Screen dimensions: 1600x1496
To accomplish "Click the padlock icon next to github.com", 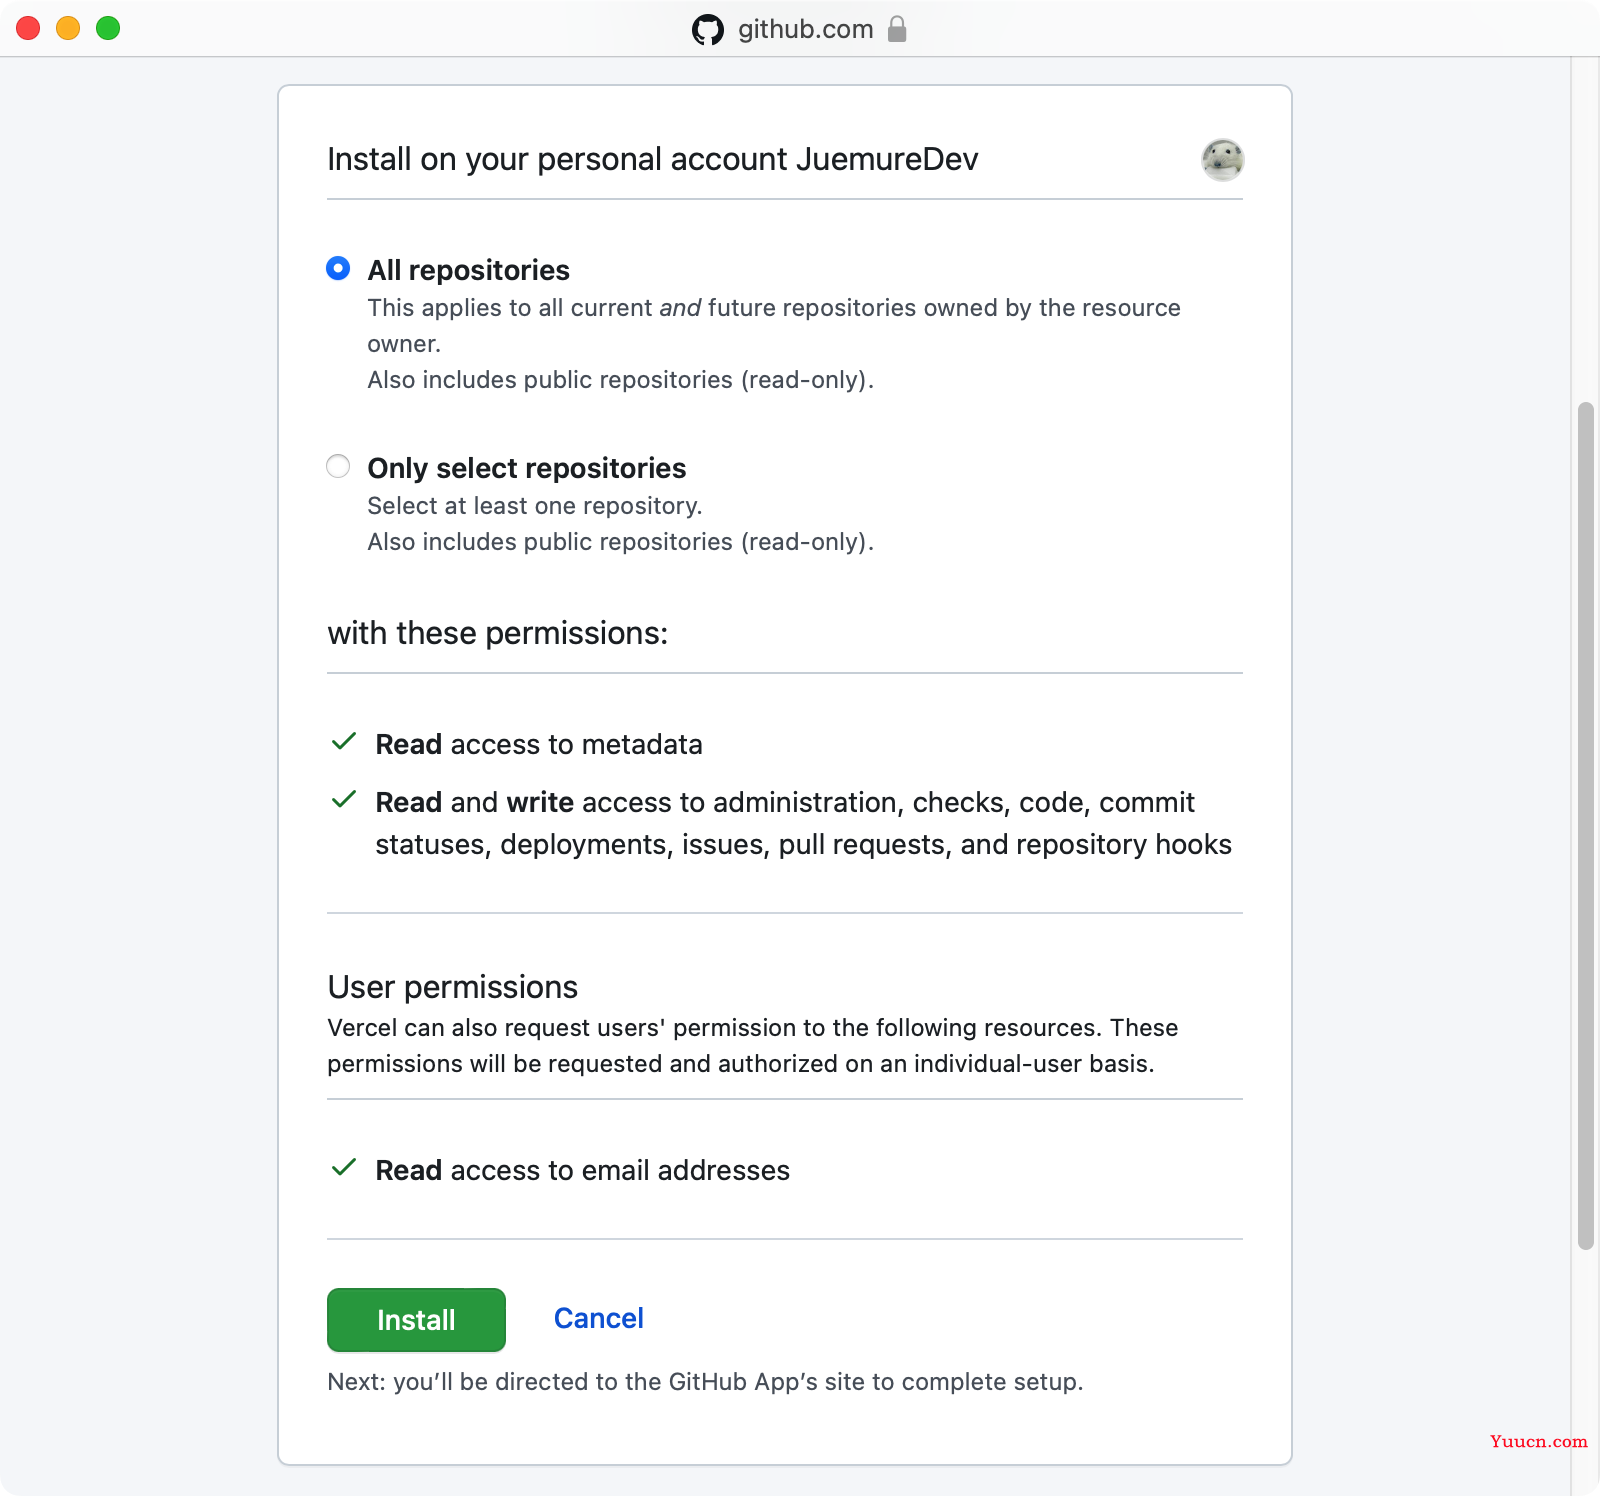I will [897, 29].
